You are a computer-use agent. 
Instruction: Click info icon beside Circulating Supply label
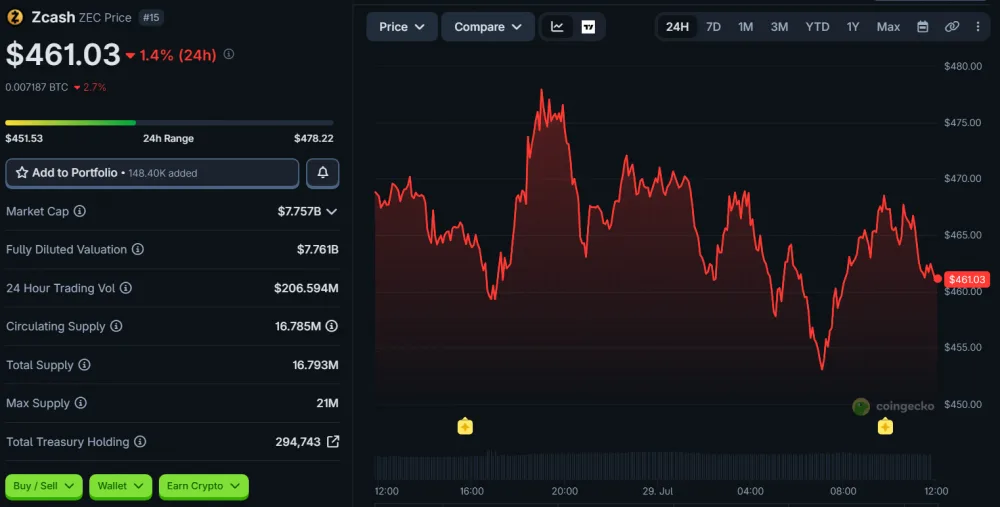click(116, 326)
